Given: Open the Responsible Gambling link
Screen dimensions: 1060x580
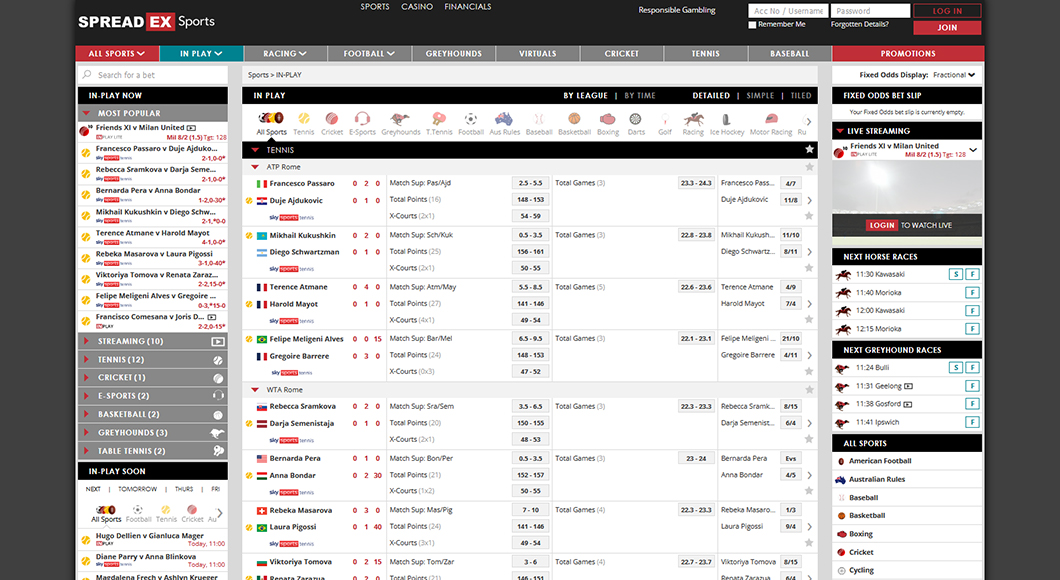Looking at the screenshot, I should (677, 10).
